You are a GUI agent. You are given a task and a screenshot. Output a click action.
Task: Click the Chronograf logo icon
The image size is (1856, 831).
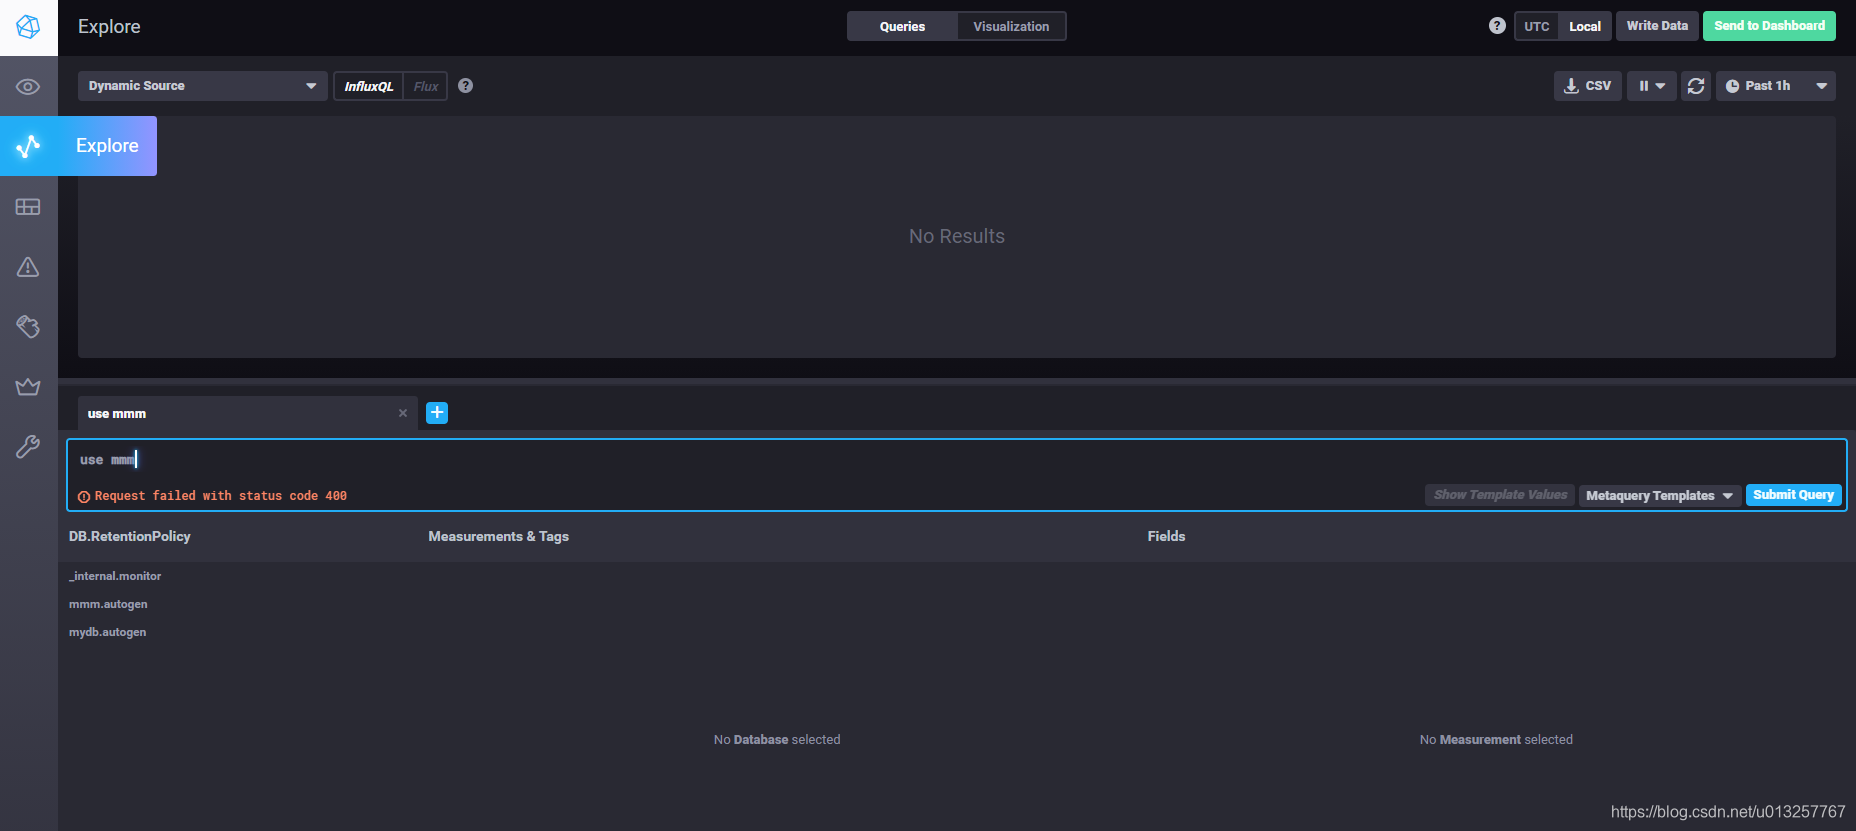pos(28,27)
